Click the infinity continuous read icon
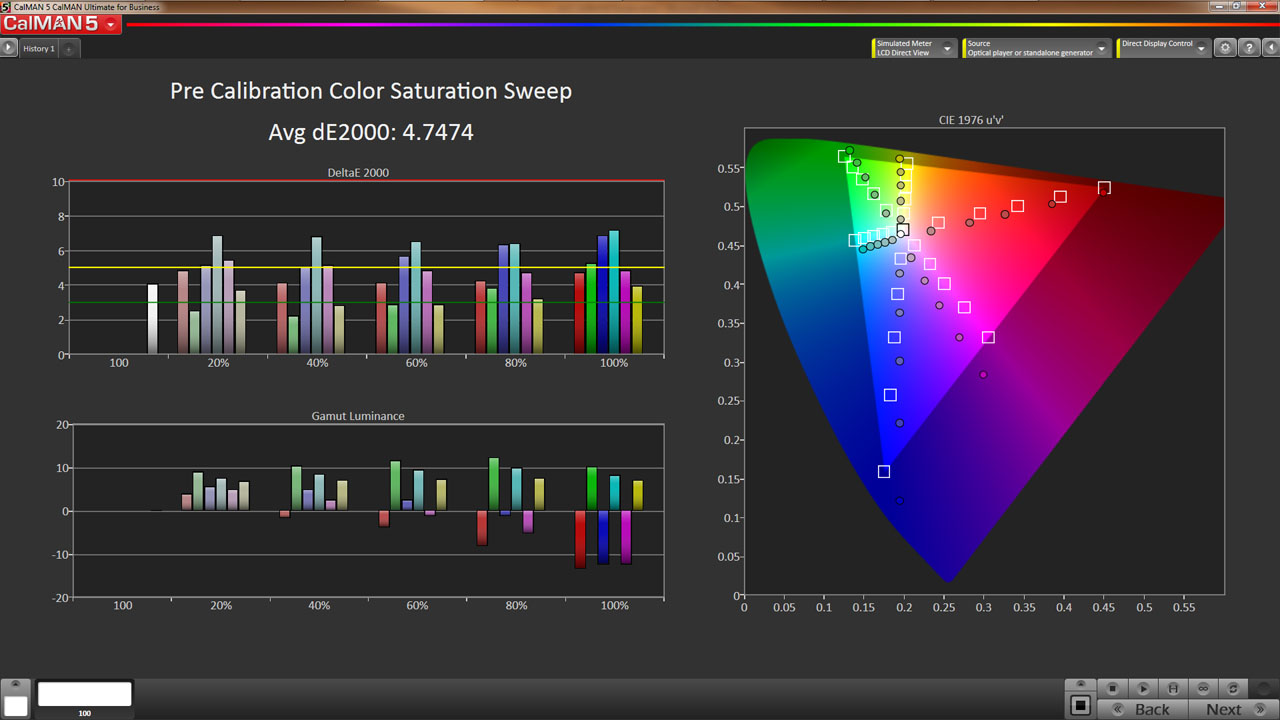Screen dimensions: 1280x720 (x=1203, y=689)
